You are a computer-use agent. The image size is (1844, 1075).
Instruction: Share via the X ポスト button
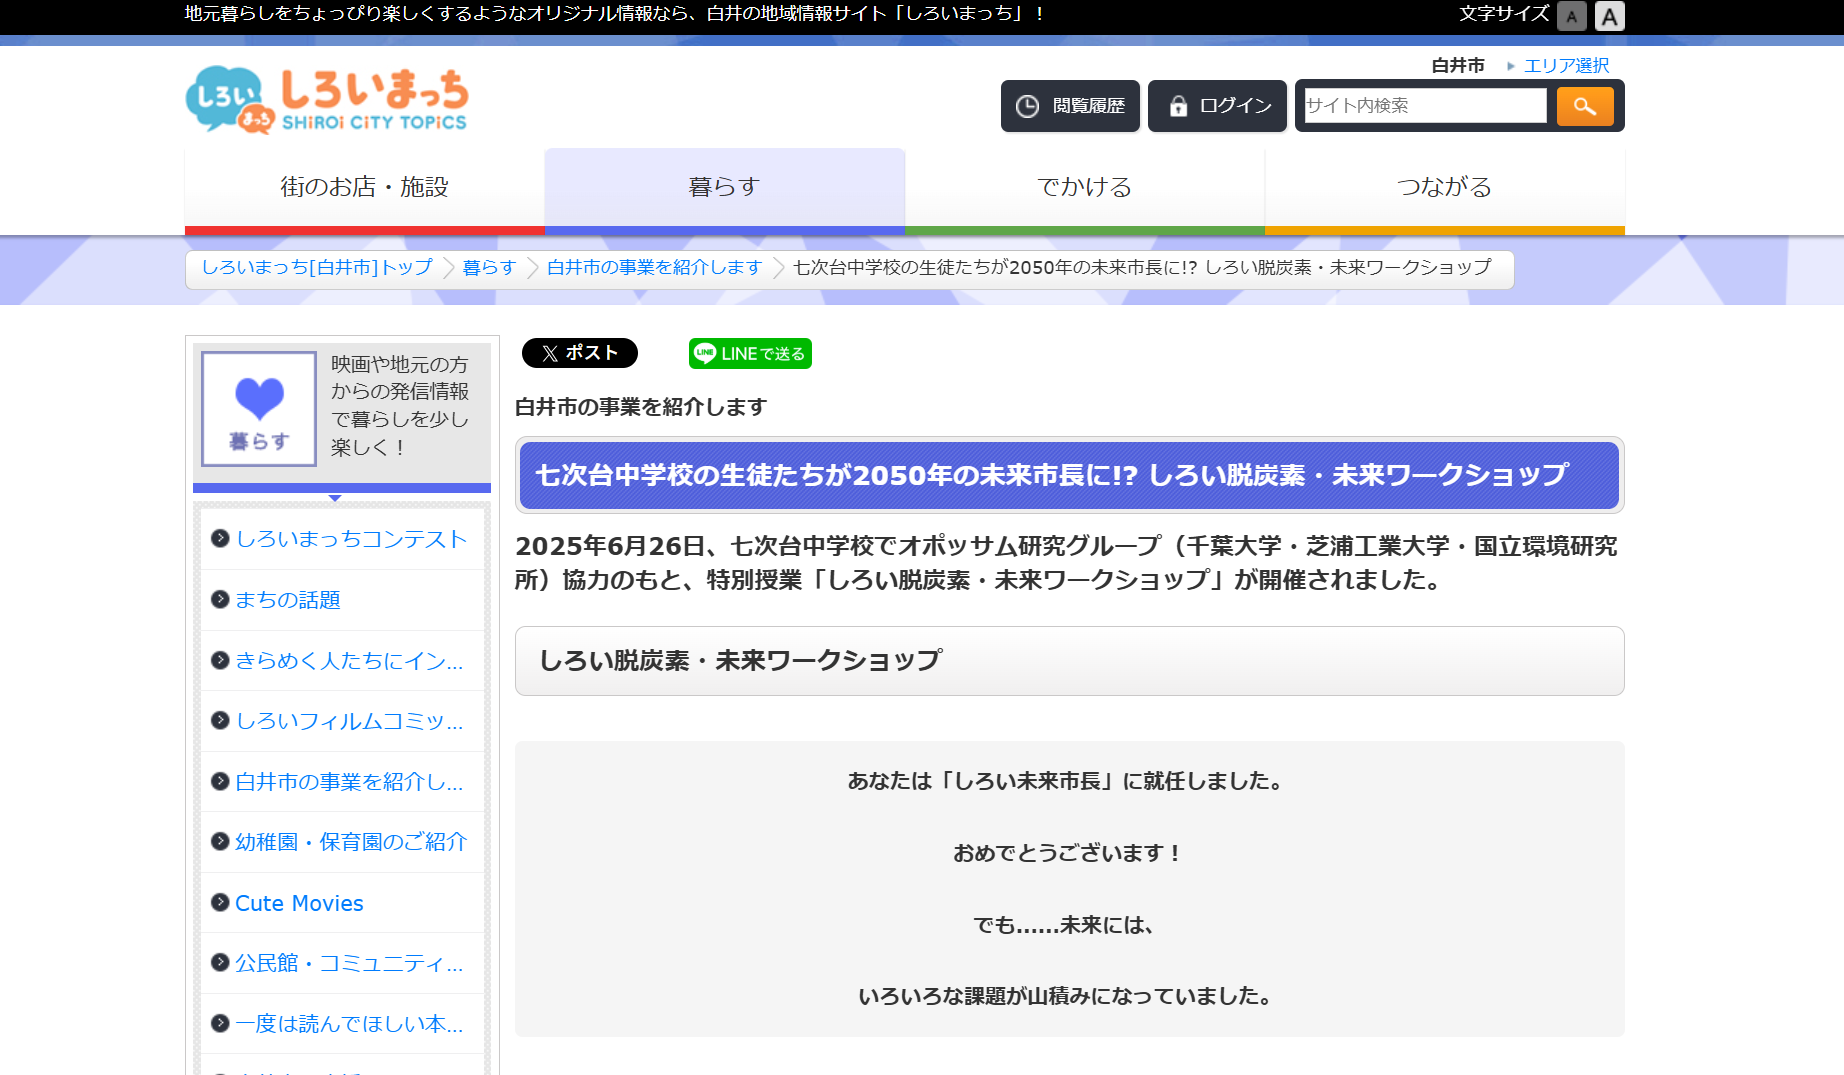click(579, 353)
